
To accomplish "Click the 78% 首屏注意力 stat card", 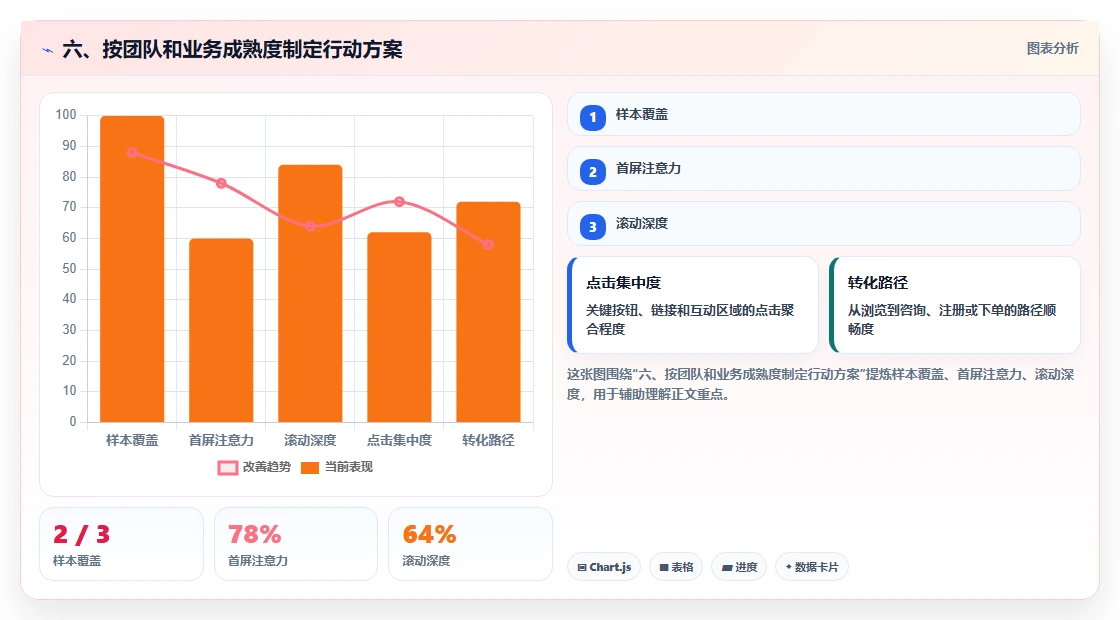I will (296, 544).
